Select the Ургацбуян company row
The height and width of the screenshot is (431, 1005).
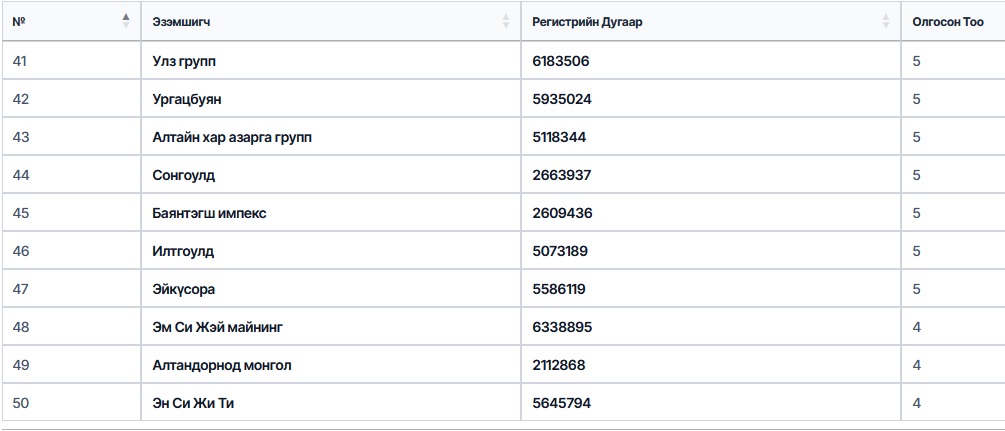click(x=187, y=99)
